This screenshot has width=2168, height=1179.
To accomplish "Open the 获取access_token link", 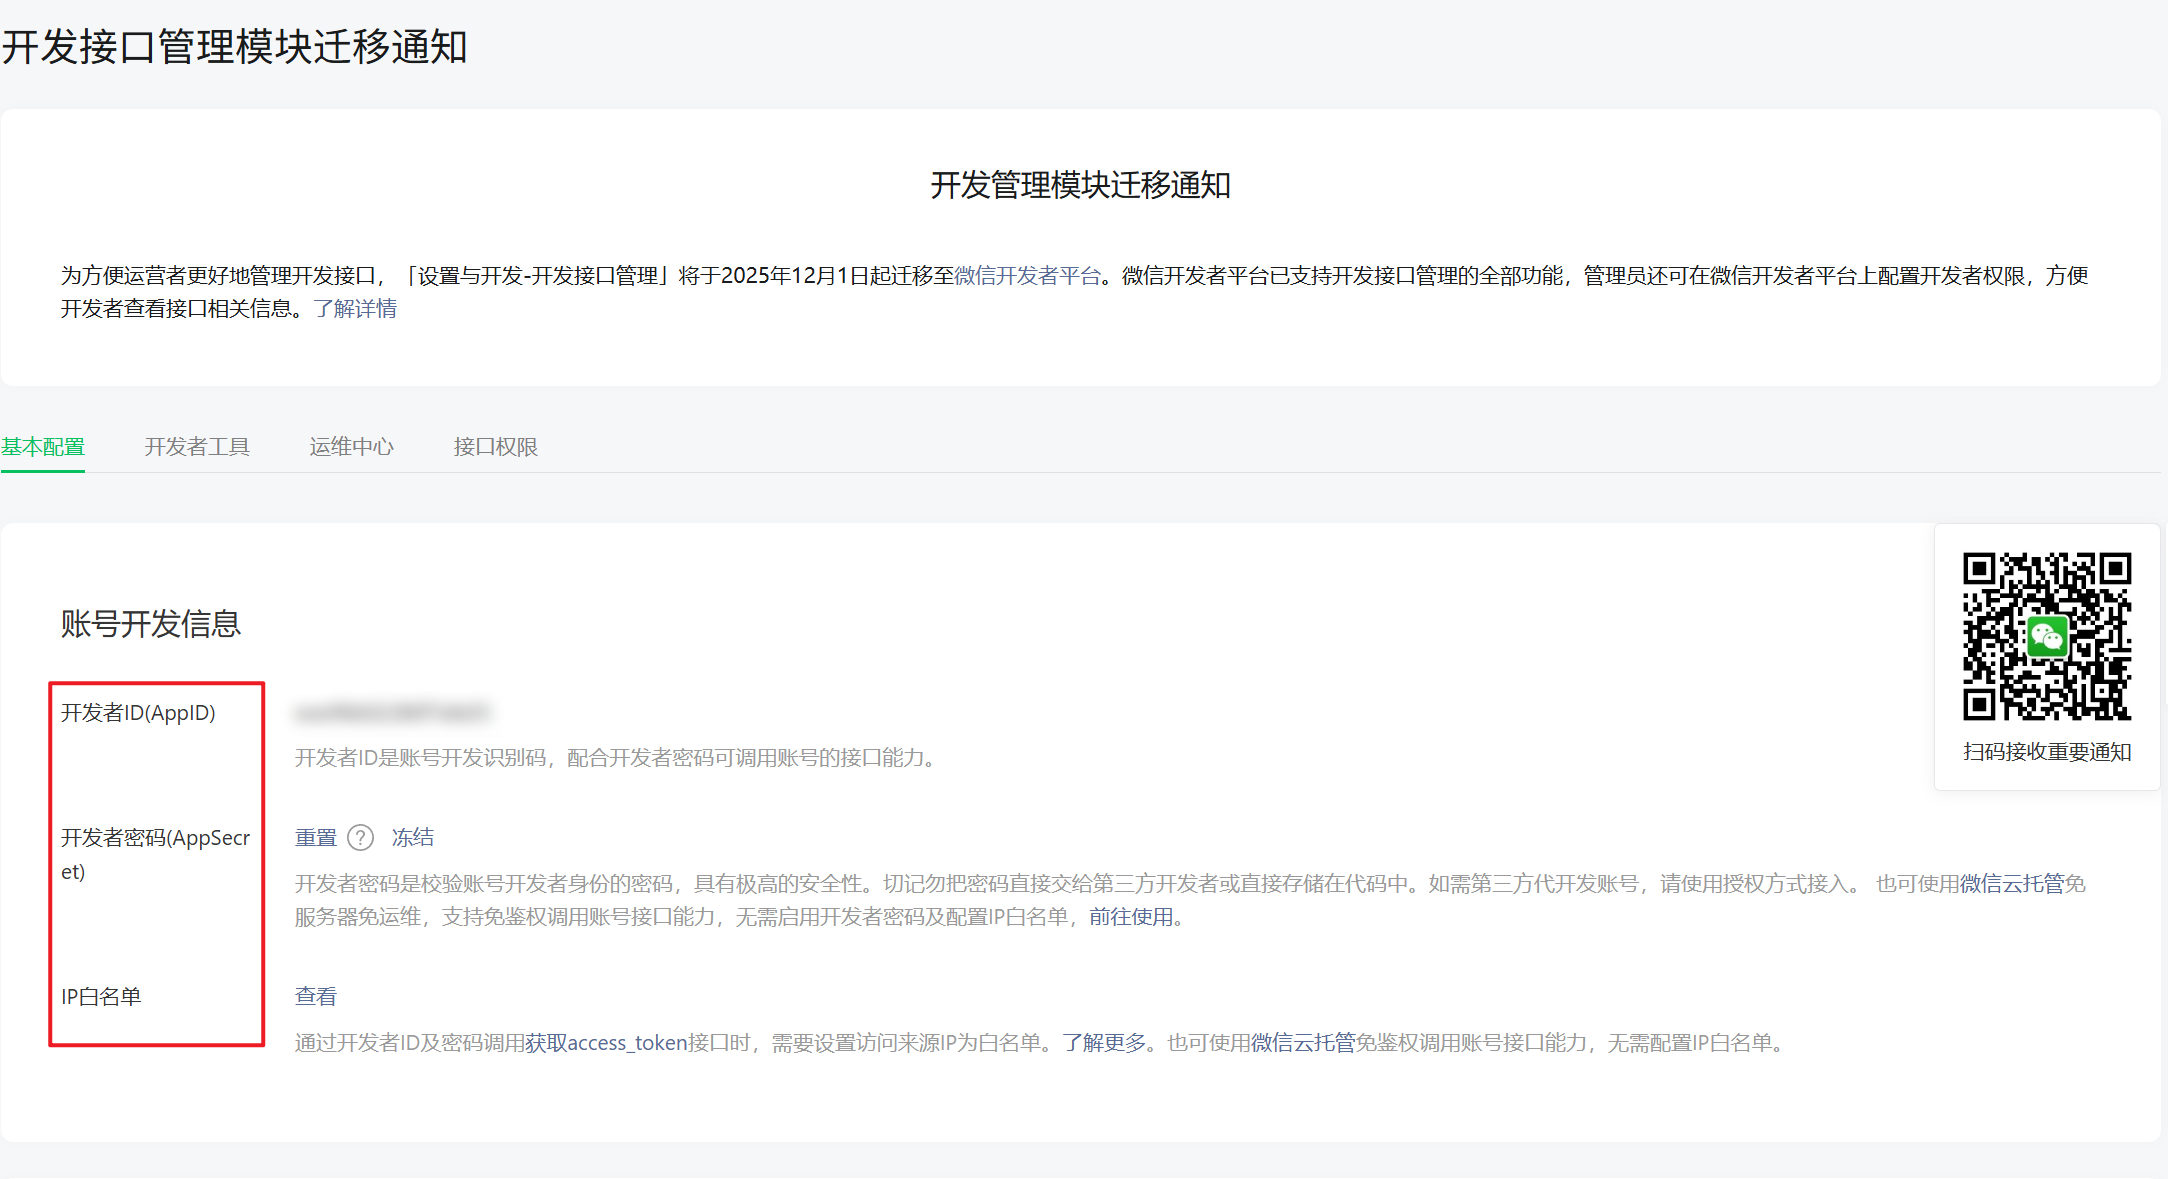I will (x=605, y=1043).
